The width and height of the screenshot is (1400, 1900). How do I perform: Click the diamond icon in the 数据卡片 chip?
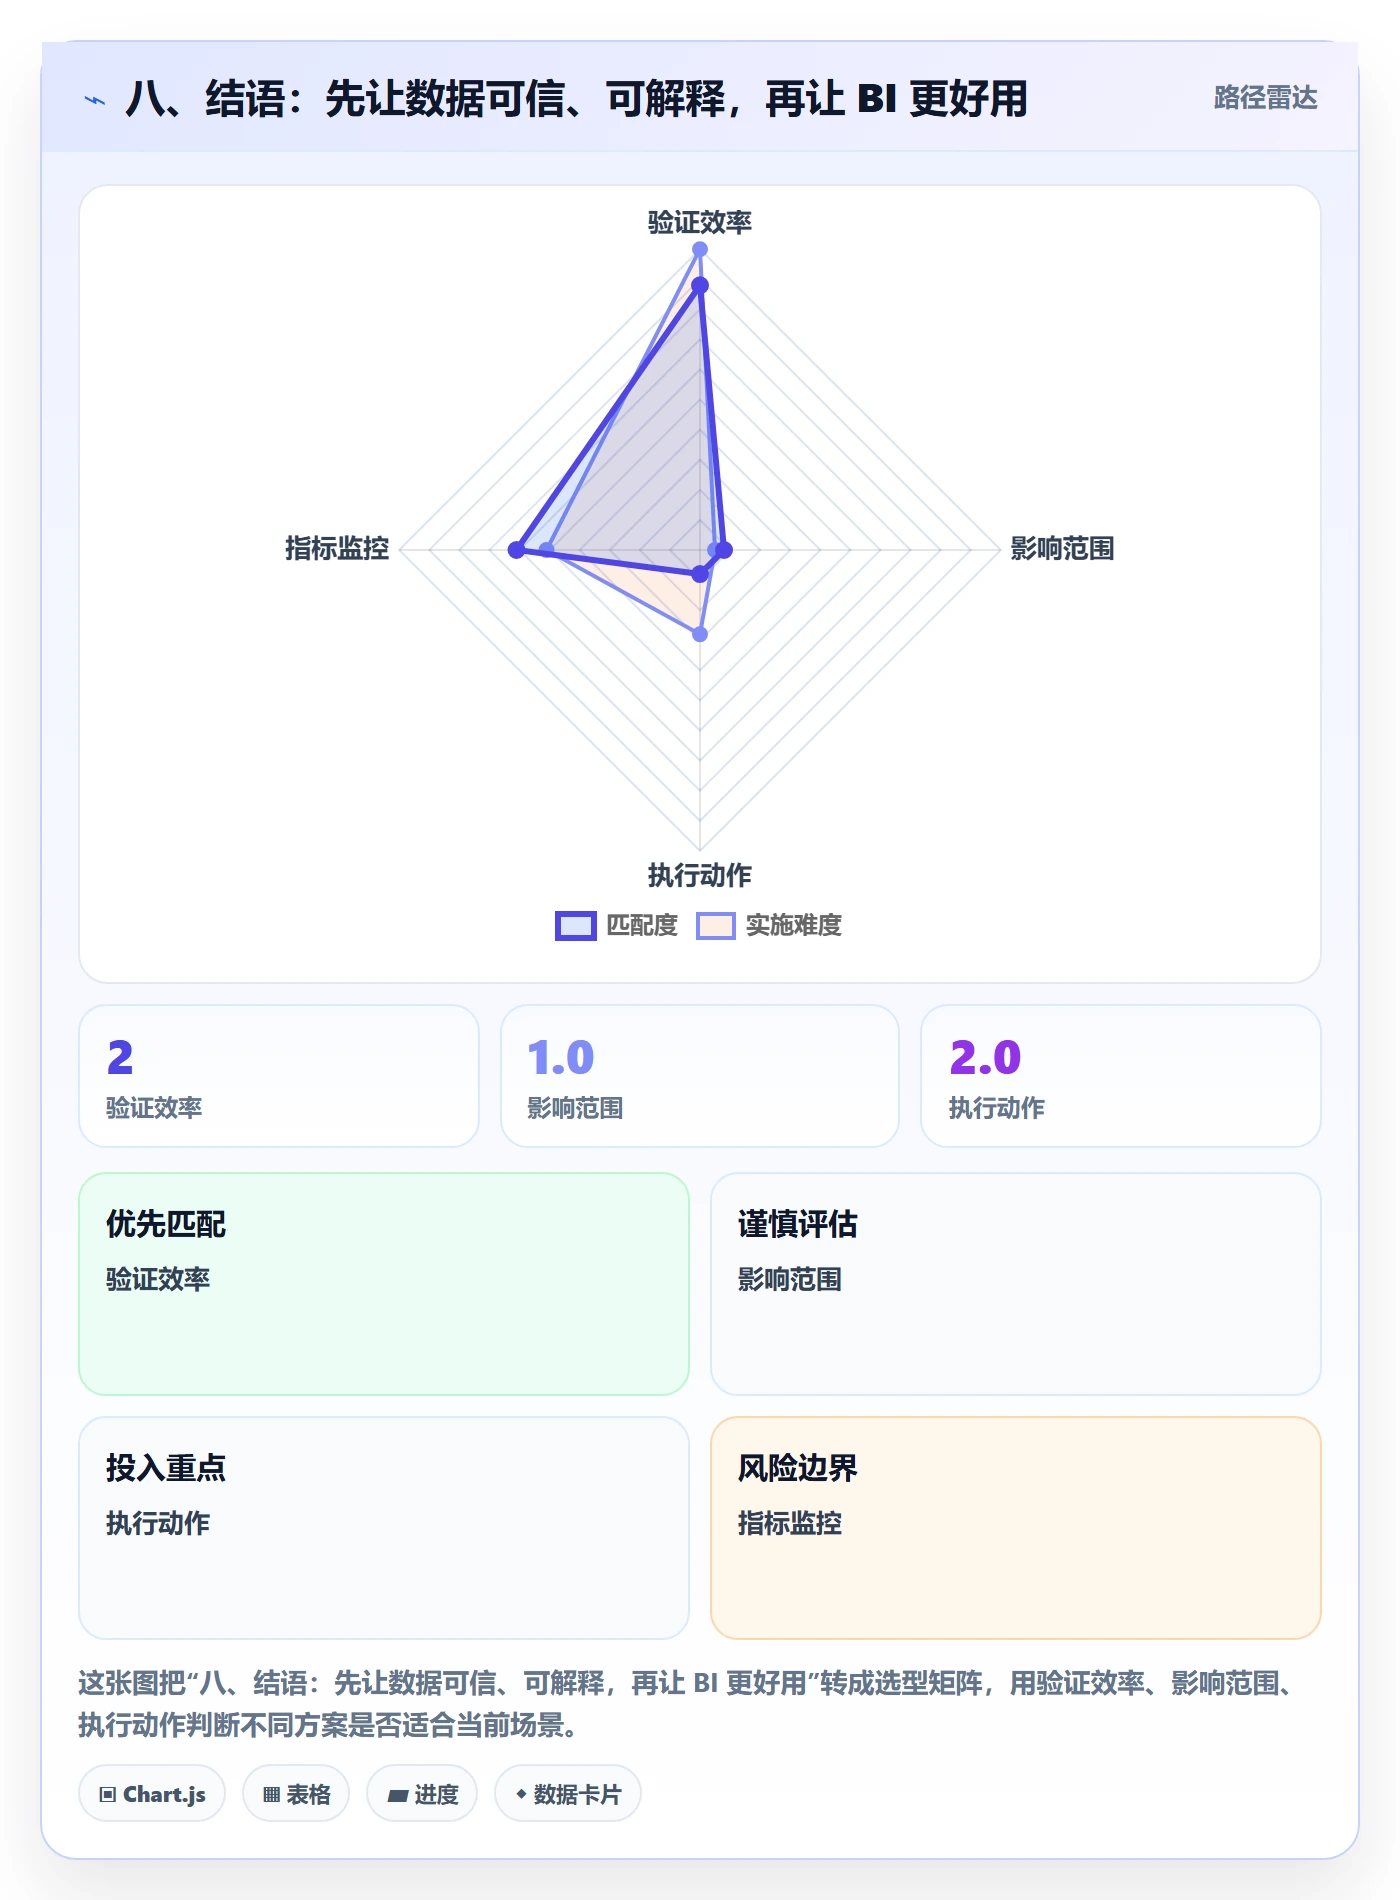pyautogui.click(x=521, y=1795)
